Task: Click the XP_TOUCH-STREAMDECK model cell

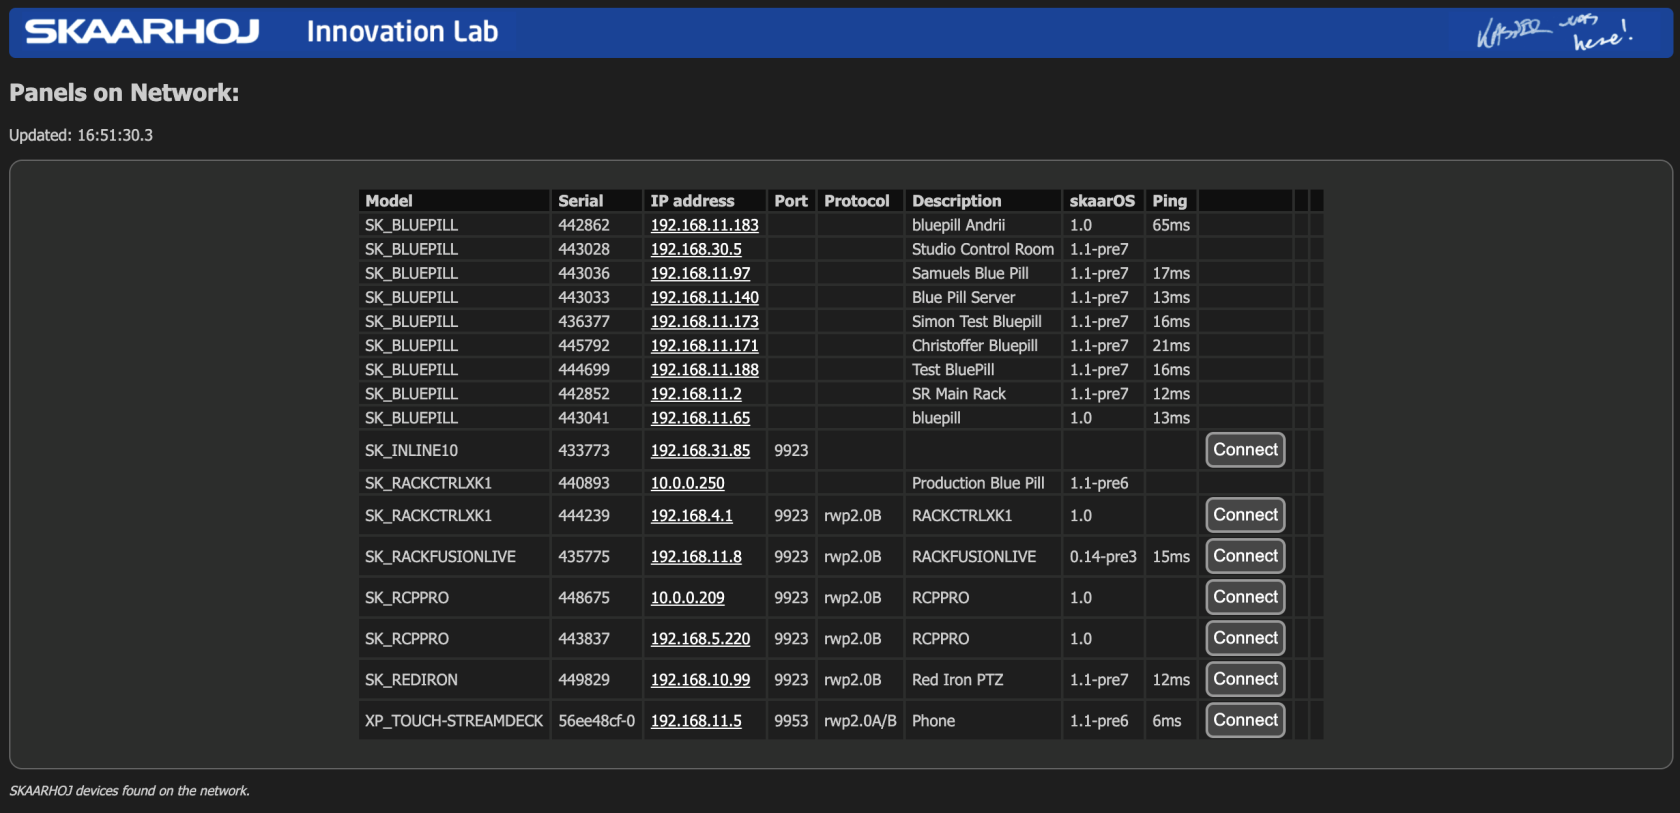Action: (454, 720)
